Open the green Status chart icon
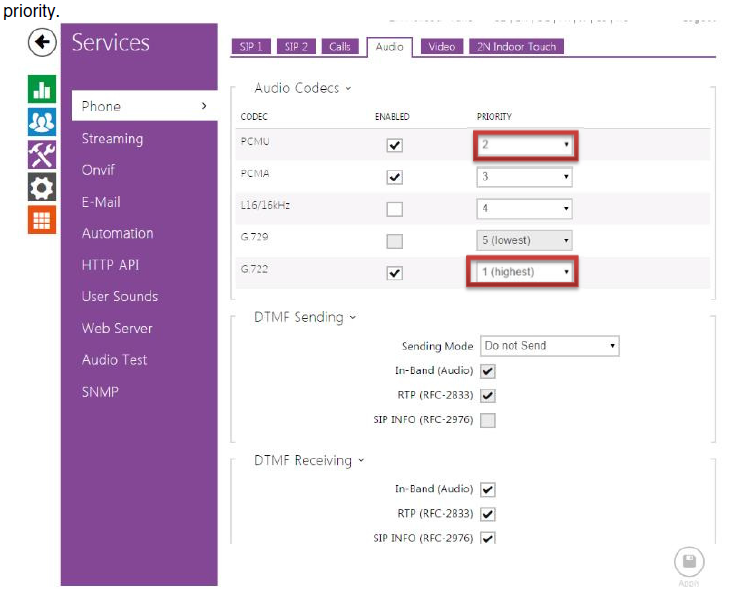 pyautogui.click(x=41, y=90)
